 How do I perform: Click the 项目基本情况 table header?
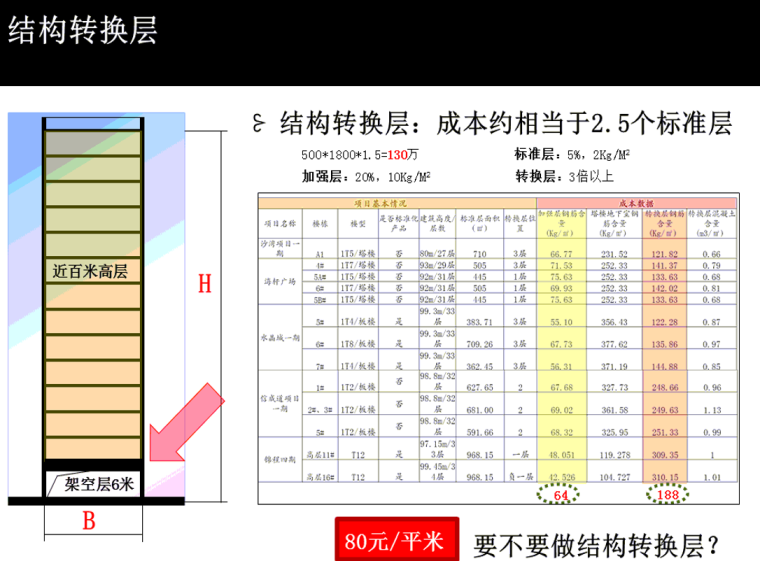378,203
